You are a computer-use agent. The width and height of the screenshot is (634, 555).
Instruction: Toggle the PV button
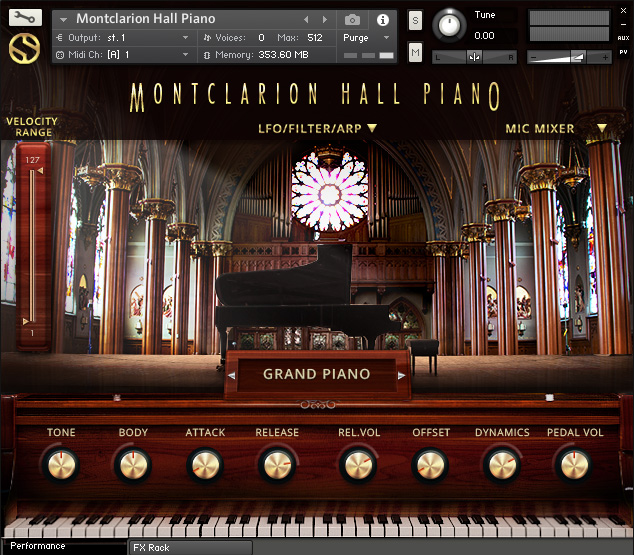623,52
